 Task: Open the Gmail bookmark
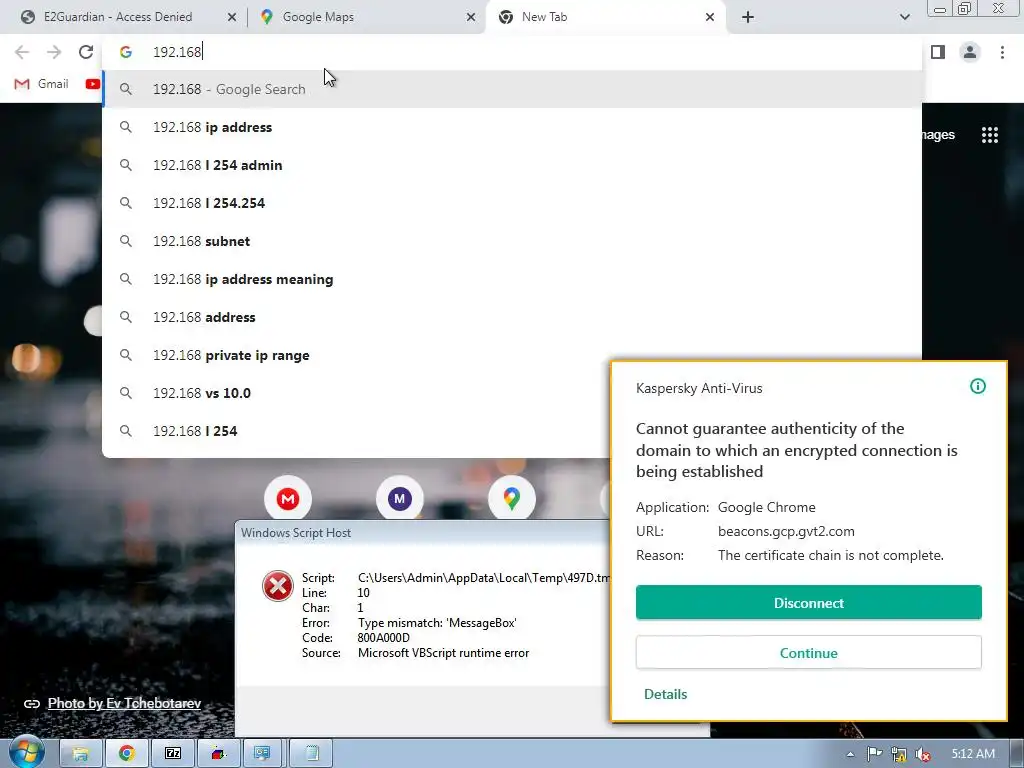[41, 84]
